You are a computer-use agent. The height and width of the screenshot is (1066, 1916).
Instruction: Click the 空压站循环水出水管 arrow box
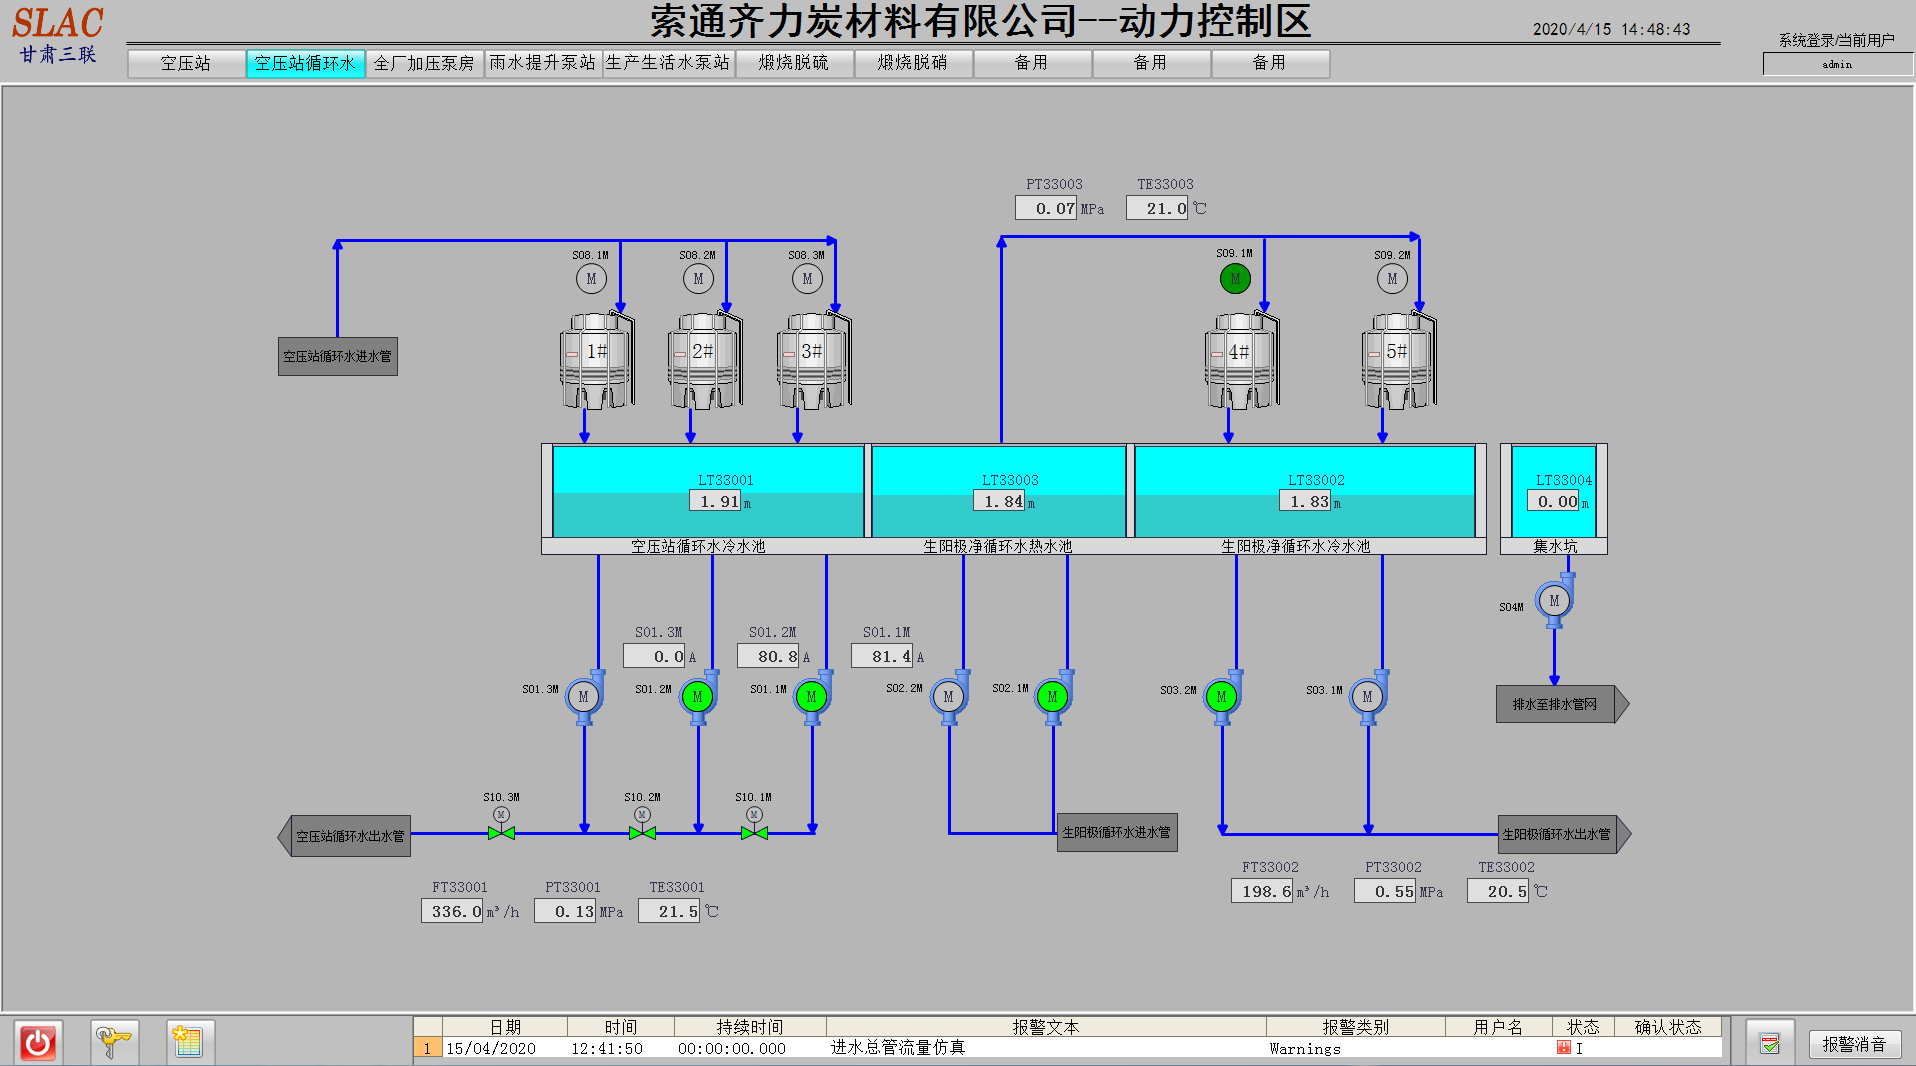coord(344,836)
